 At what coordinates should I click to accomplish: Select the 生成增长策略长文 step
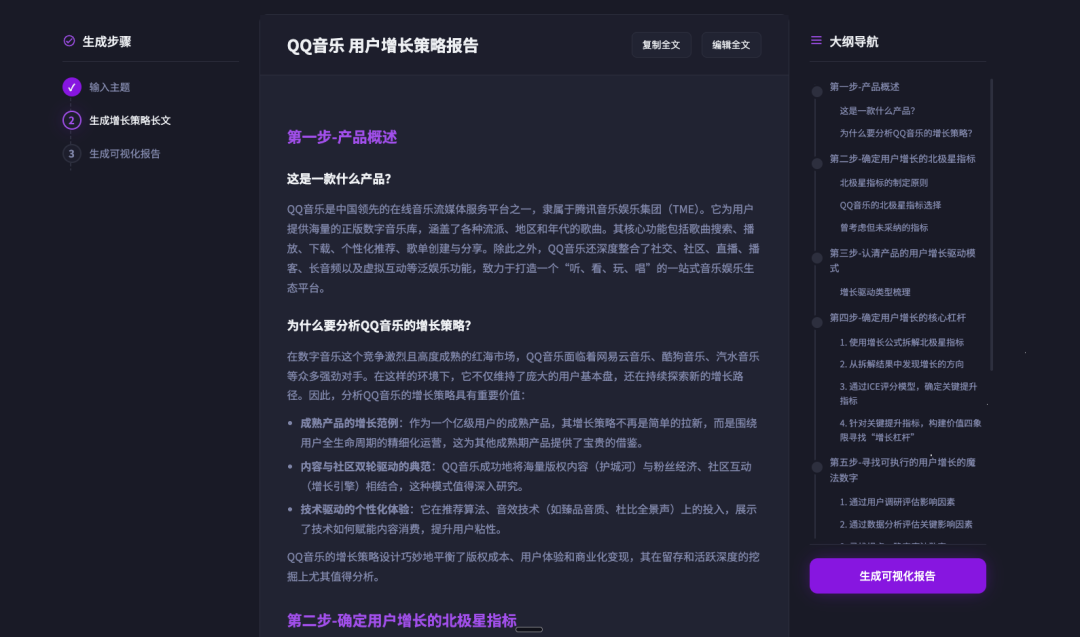pos(130,121)
